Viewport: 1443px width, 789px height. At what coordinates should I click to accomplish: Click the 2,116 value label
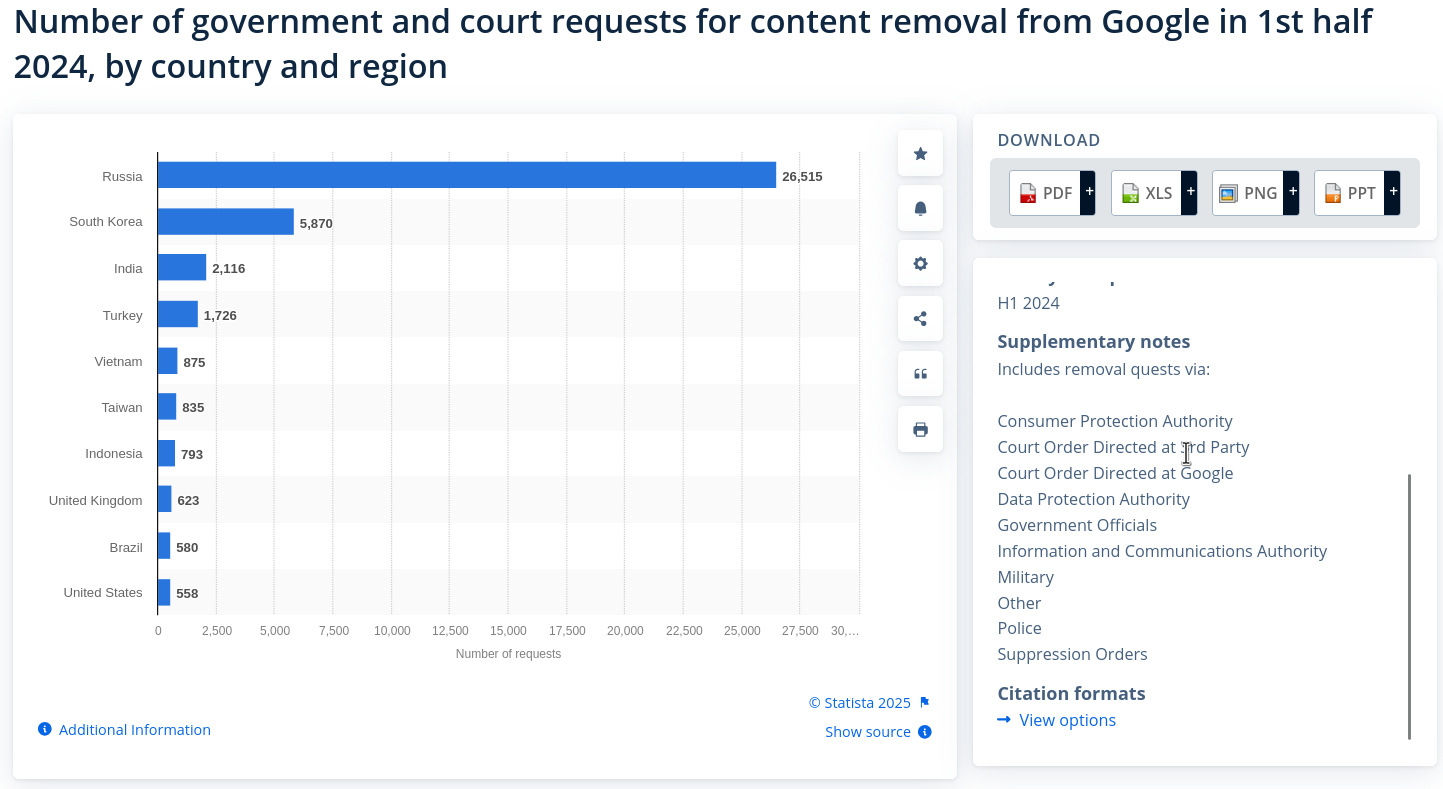tap(228, 268)
